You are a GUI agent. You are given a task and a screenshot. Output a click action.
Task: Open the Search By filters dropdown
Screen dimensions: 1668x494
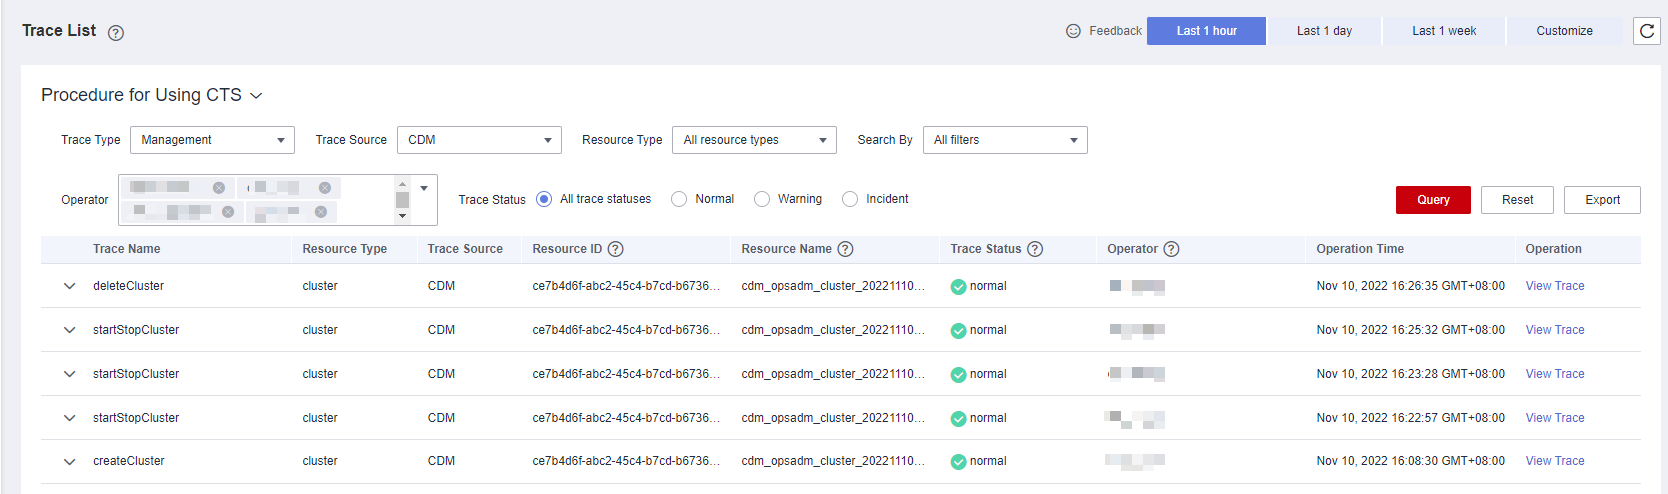click(x=1004, y=140)
